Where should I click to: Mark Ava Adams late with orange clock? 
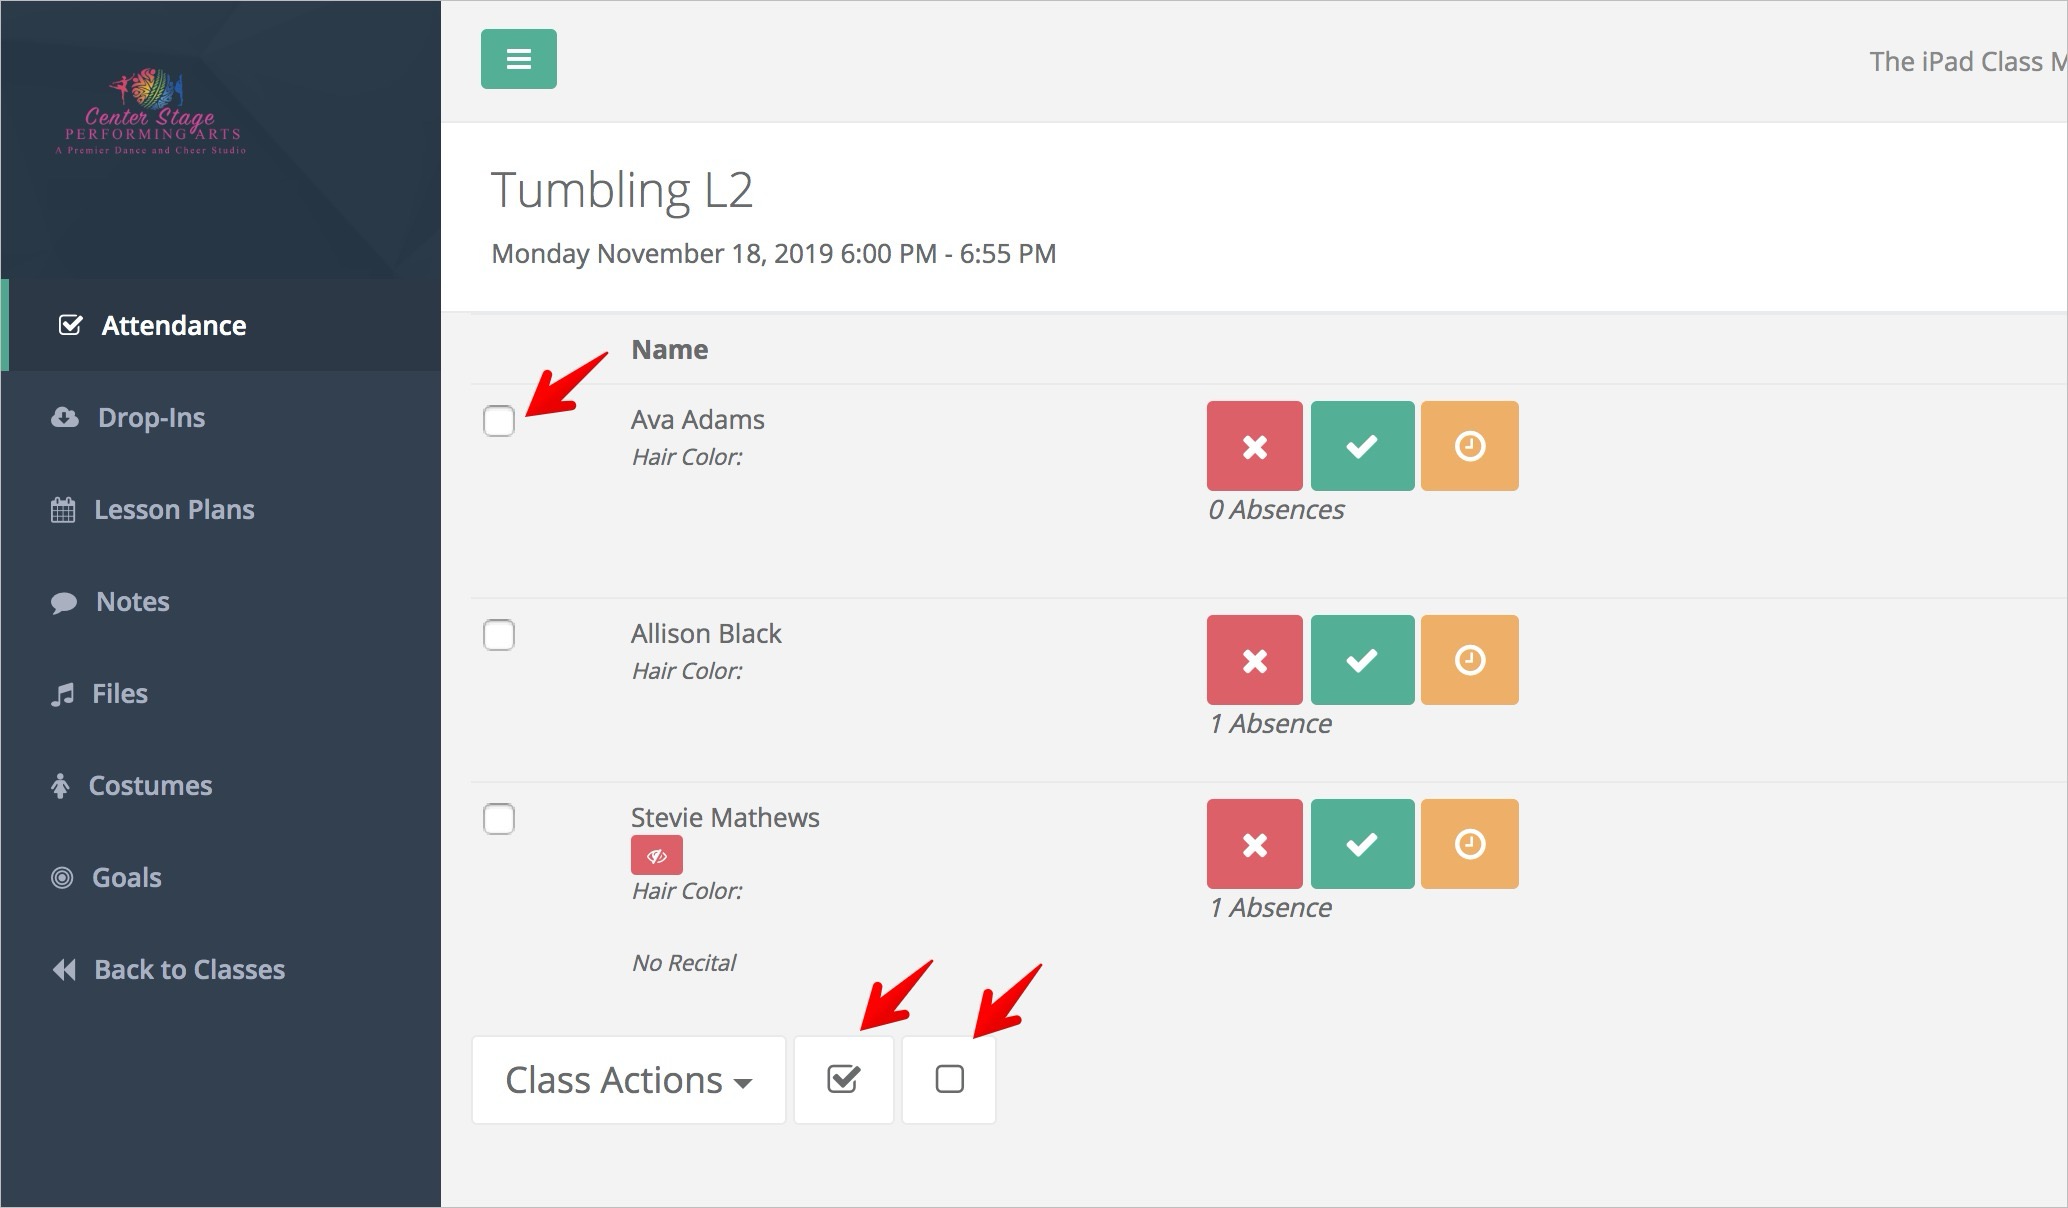(1469, 446)
